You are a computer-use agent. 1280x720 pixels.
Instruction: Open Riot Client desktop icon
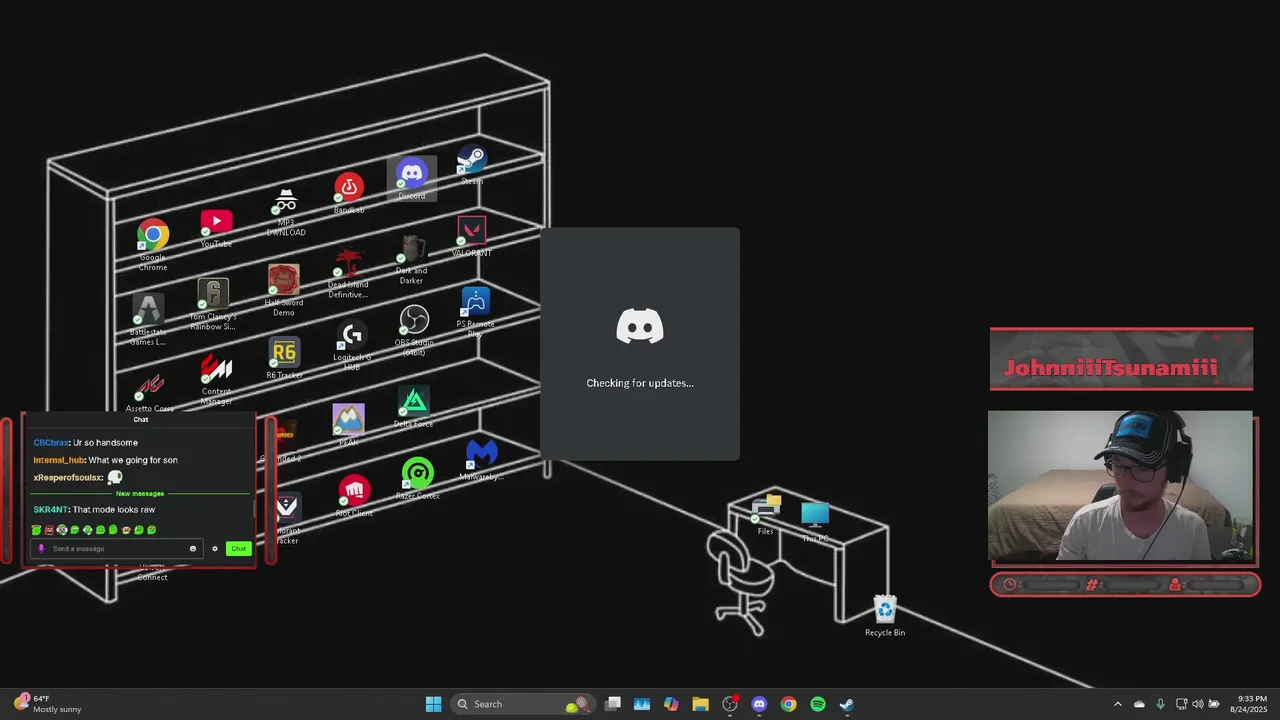[354, 496]
